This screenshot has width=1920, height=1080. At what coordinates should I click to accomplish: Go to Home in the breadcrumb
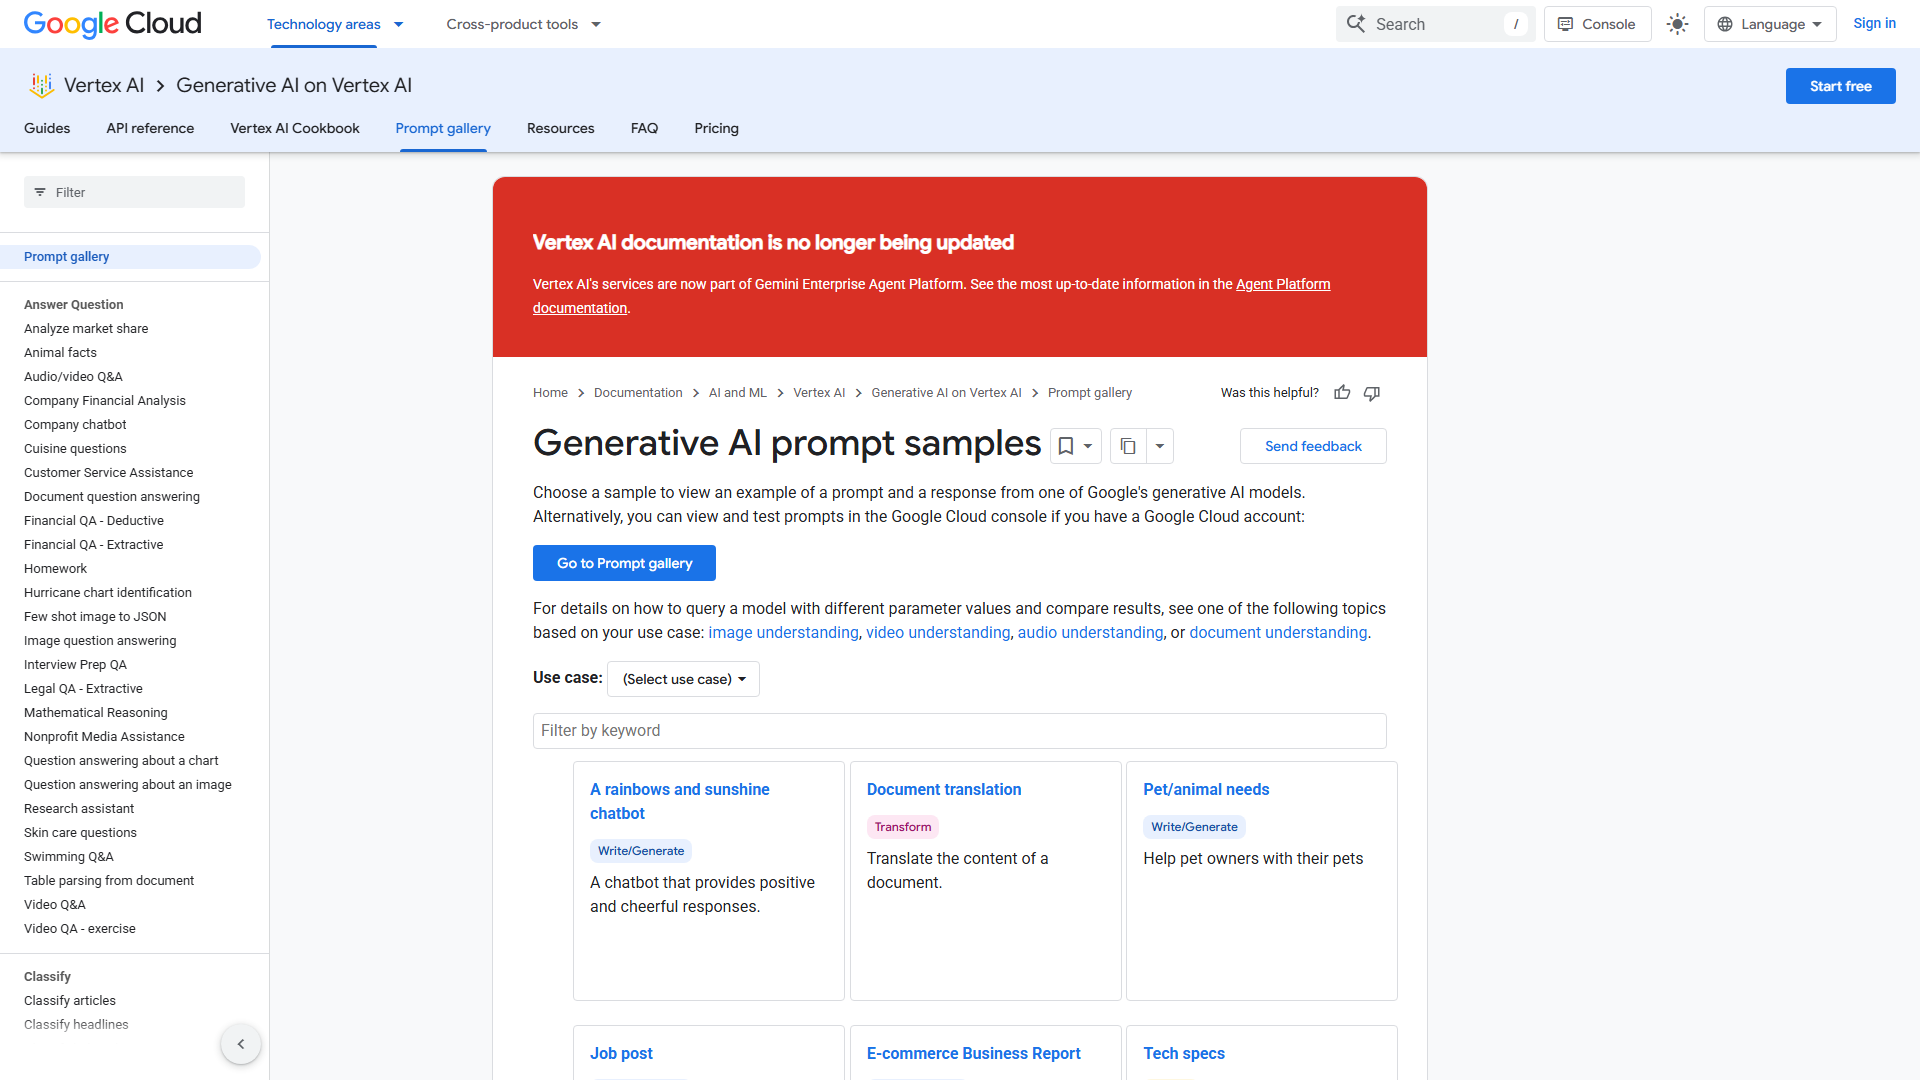point(550,393)
